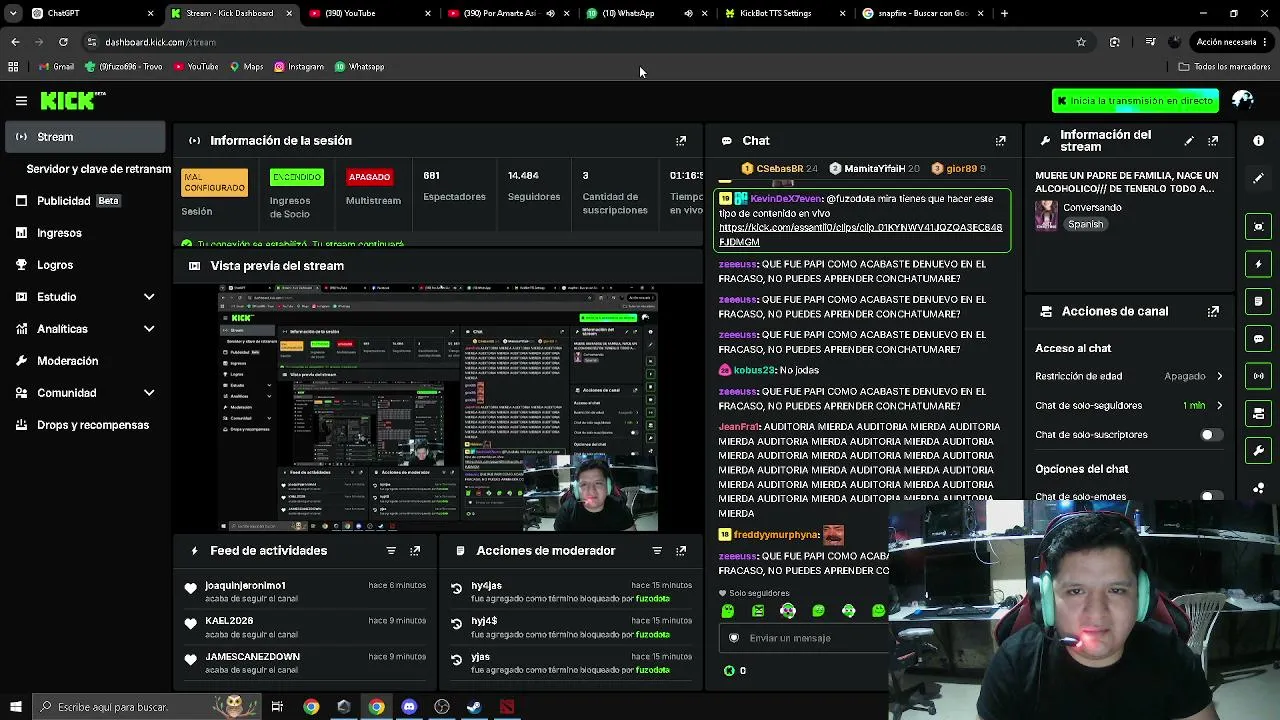Viewport: 1280px width, 720px height.
Task: Open the hamburger menu beside the Kick logo
Action: coord(21,100)
